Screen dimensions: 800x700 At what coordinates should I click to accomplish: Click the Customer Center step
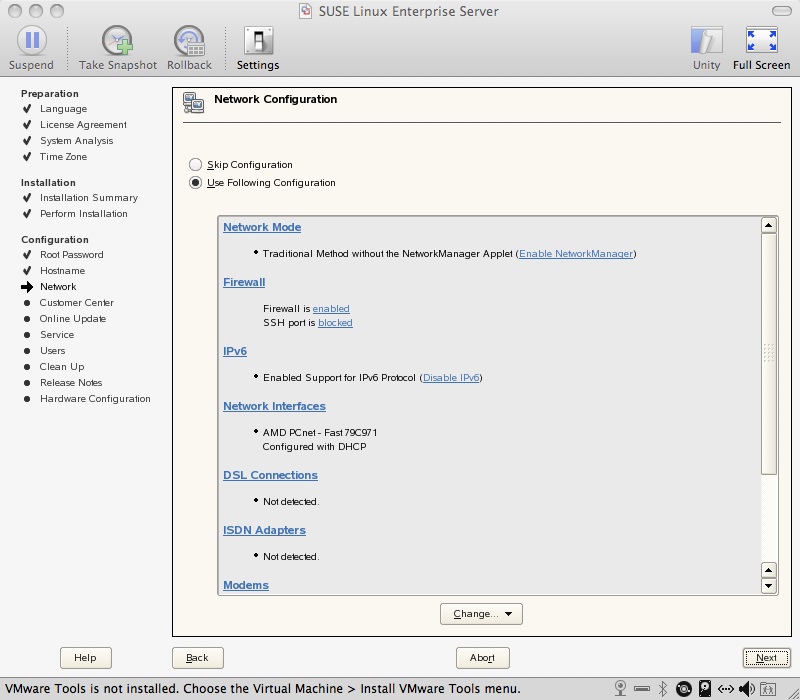77,303
